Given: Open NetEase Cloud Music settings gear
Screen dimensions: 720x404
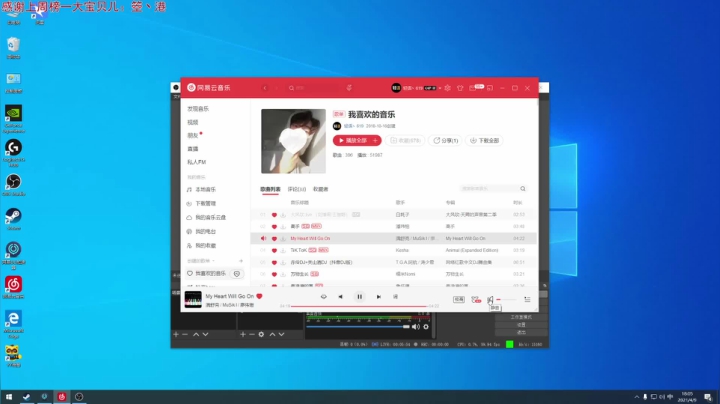Looking at the screenshot, I should 448,88.
